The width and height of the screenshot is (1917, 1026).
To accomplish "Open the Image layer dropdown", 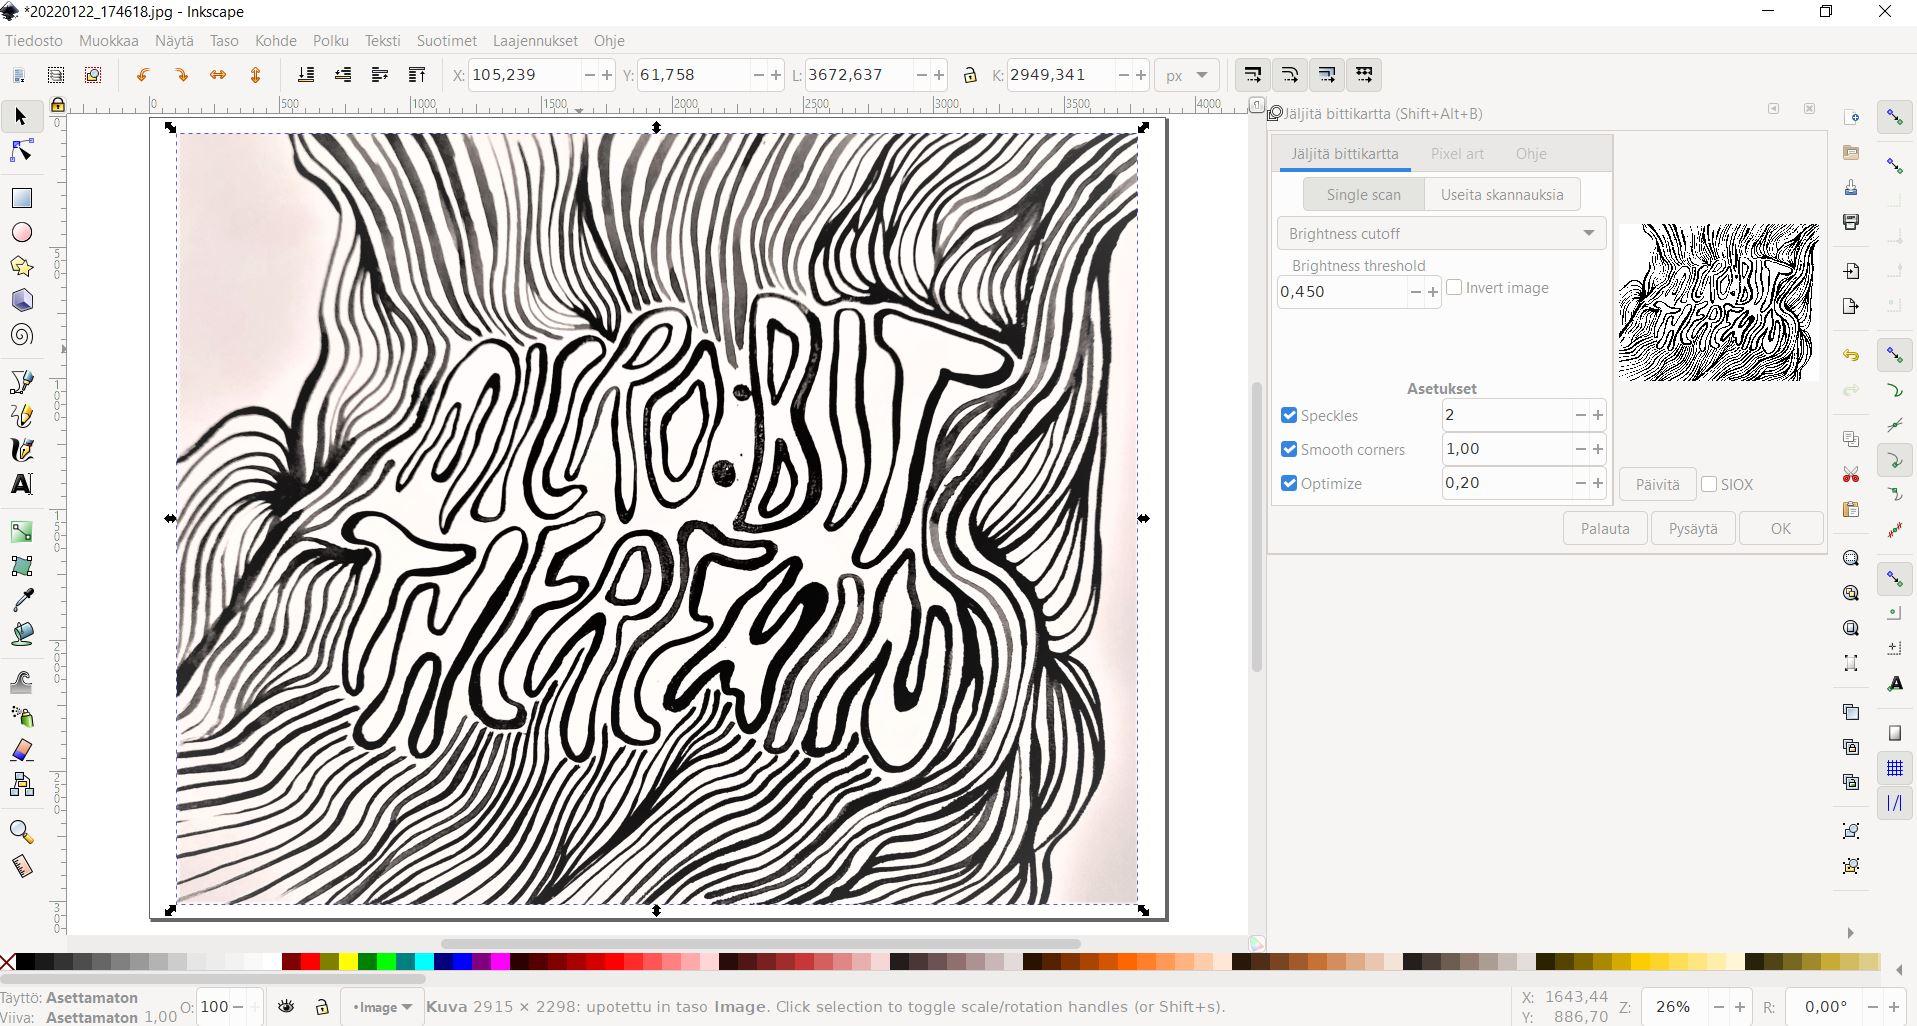I will [382, 1007].
